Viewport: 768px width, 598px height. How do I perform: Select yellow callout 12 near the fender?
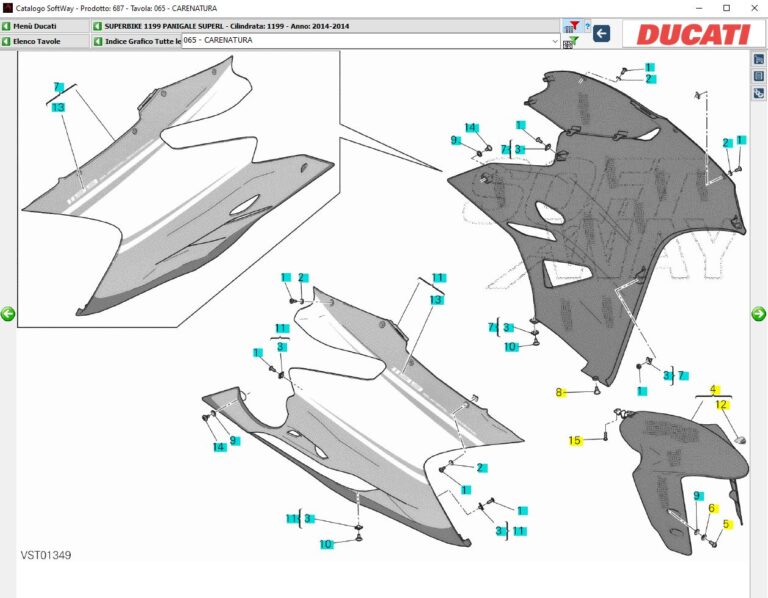click(x=721, y=405)
